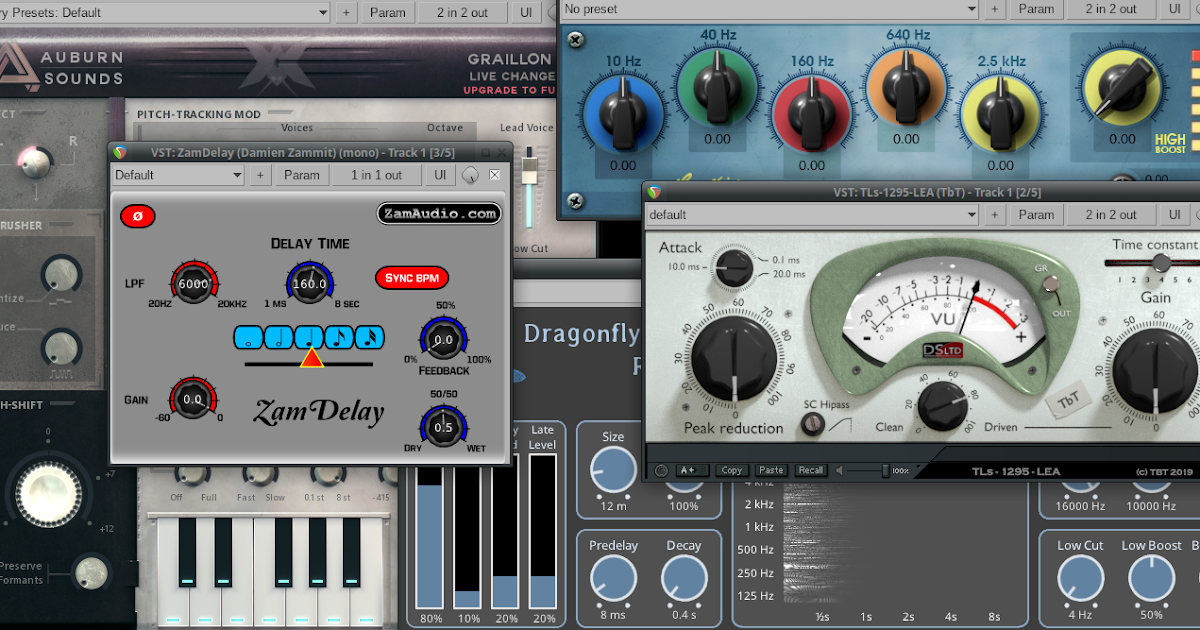Click the Attack knob on the compressor
This screenshot has width=1200, height=630.
click(x=736, y=267)
